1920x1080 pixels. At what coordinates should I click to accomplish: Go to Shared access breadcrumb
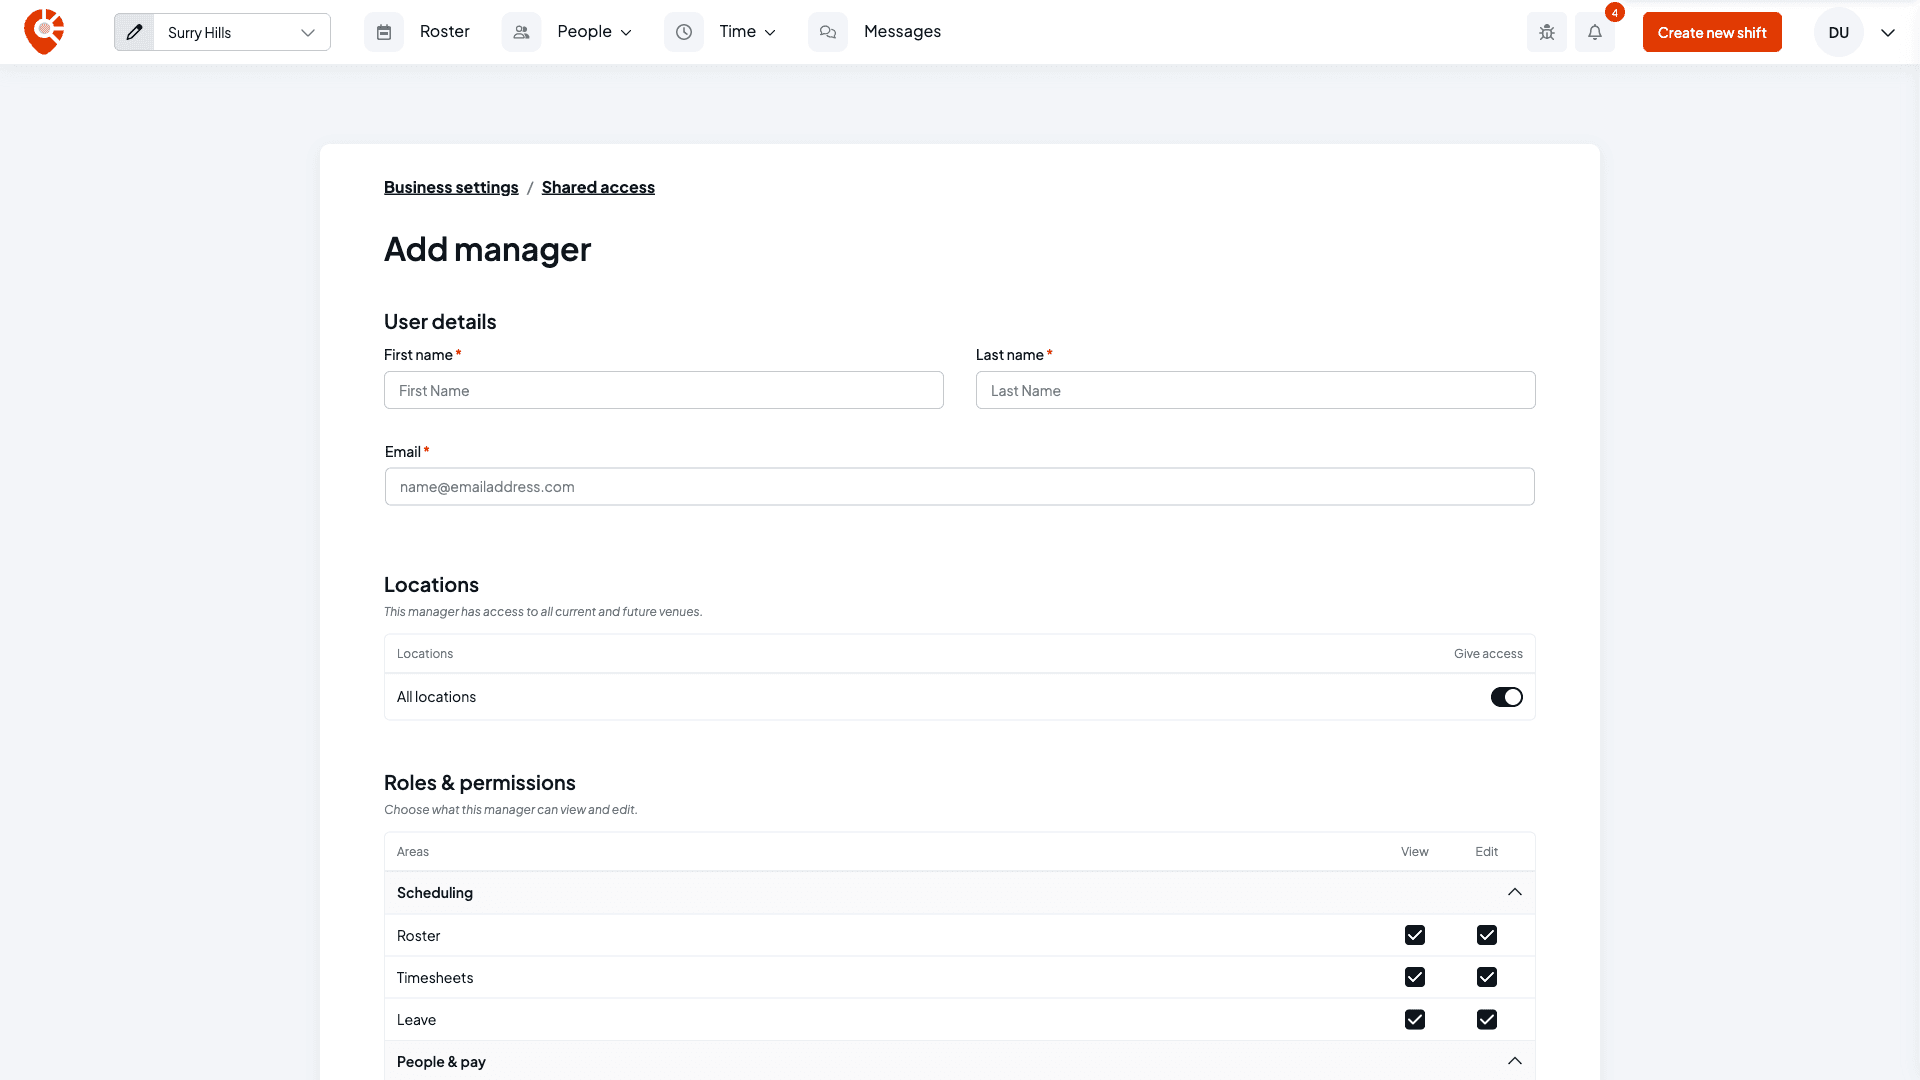coord(598,187)
